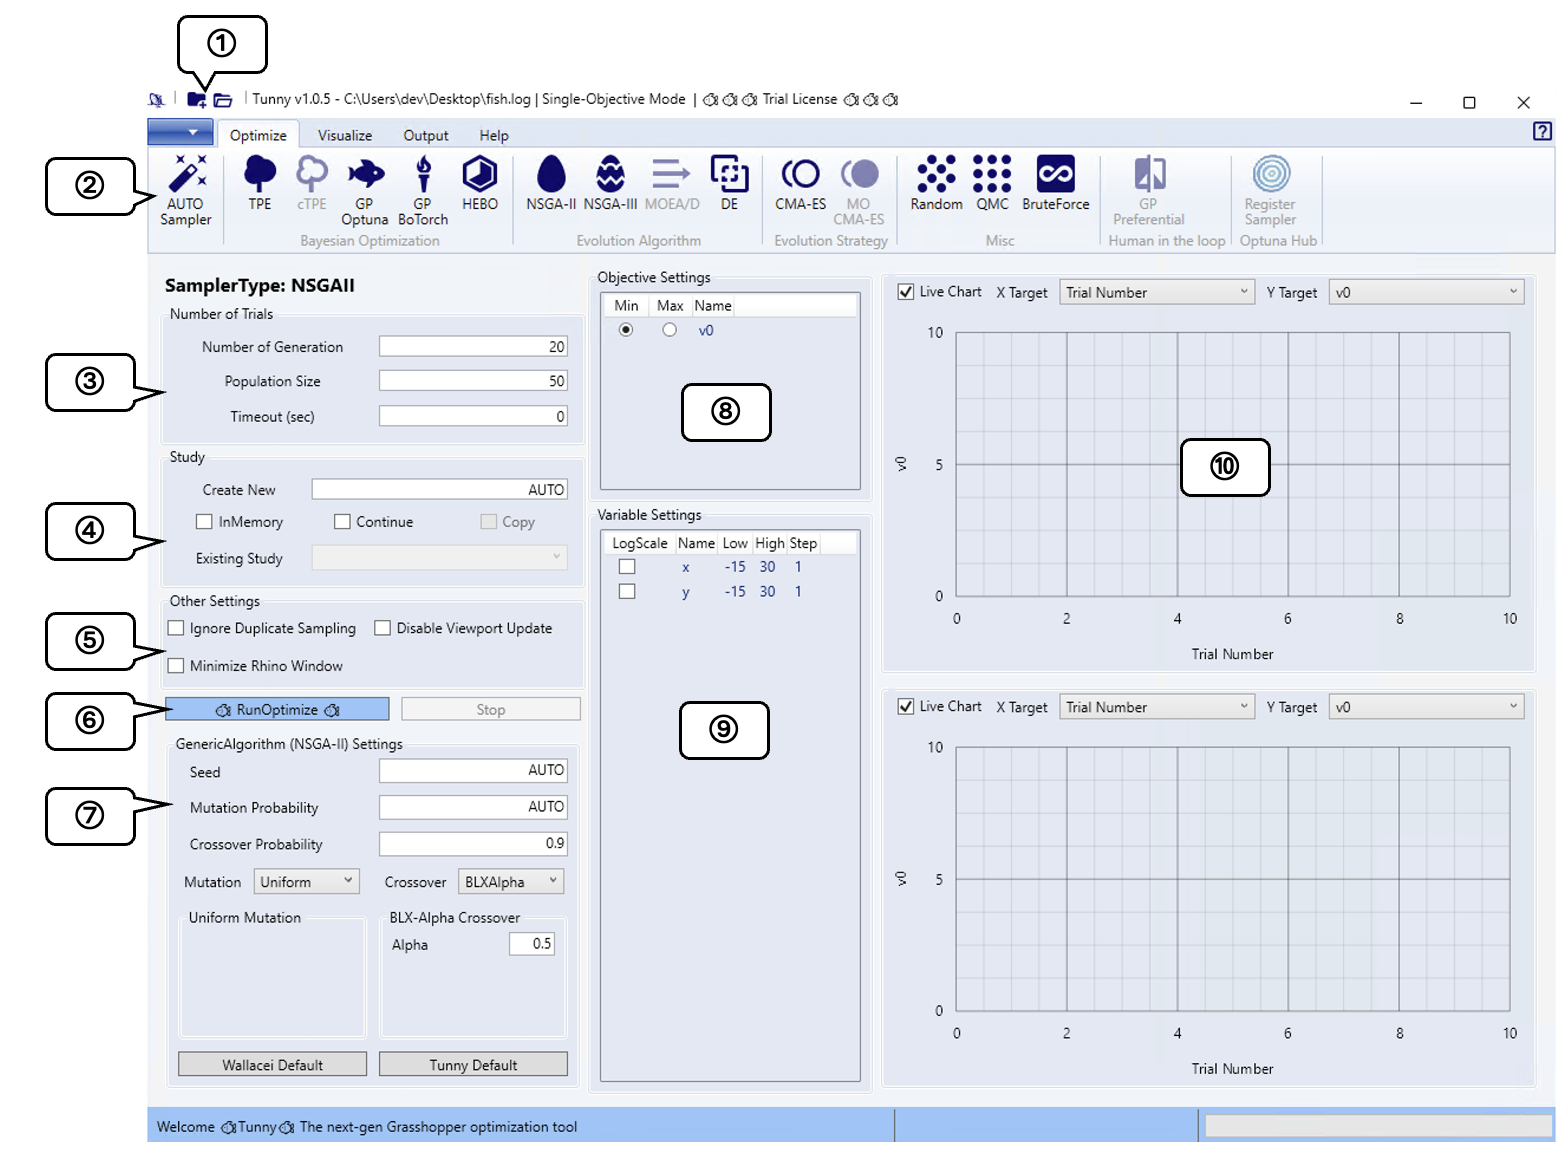Select the Max radio button for v0
The width and height of the screenshot is (1562, 1154).
coord(669,330)
